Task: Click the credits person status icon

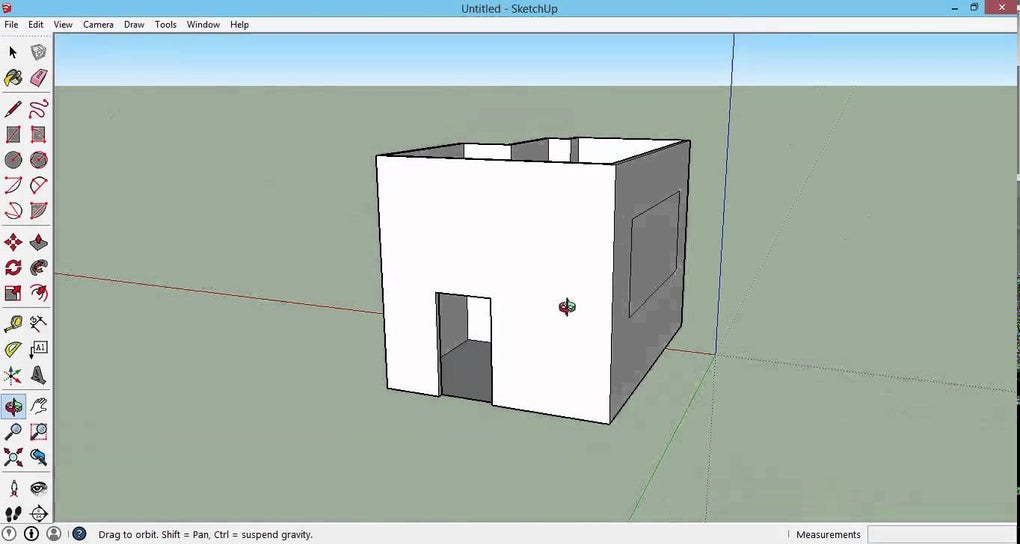Action: point(32,534)
